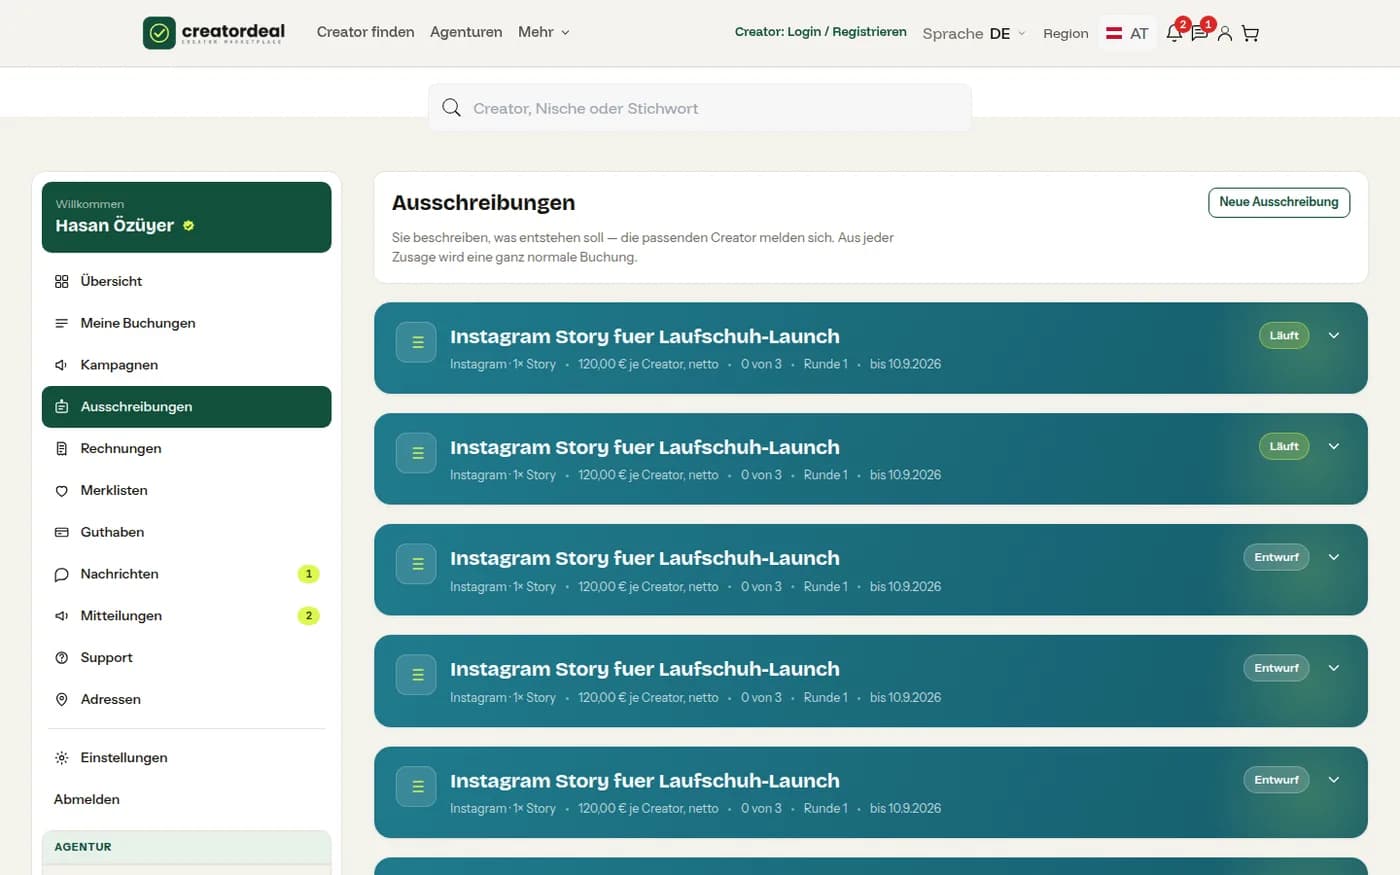Screen dimensions: 1400x875
Task: Open the shopping cart icon
Action: click(1250, 33)
